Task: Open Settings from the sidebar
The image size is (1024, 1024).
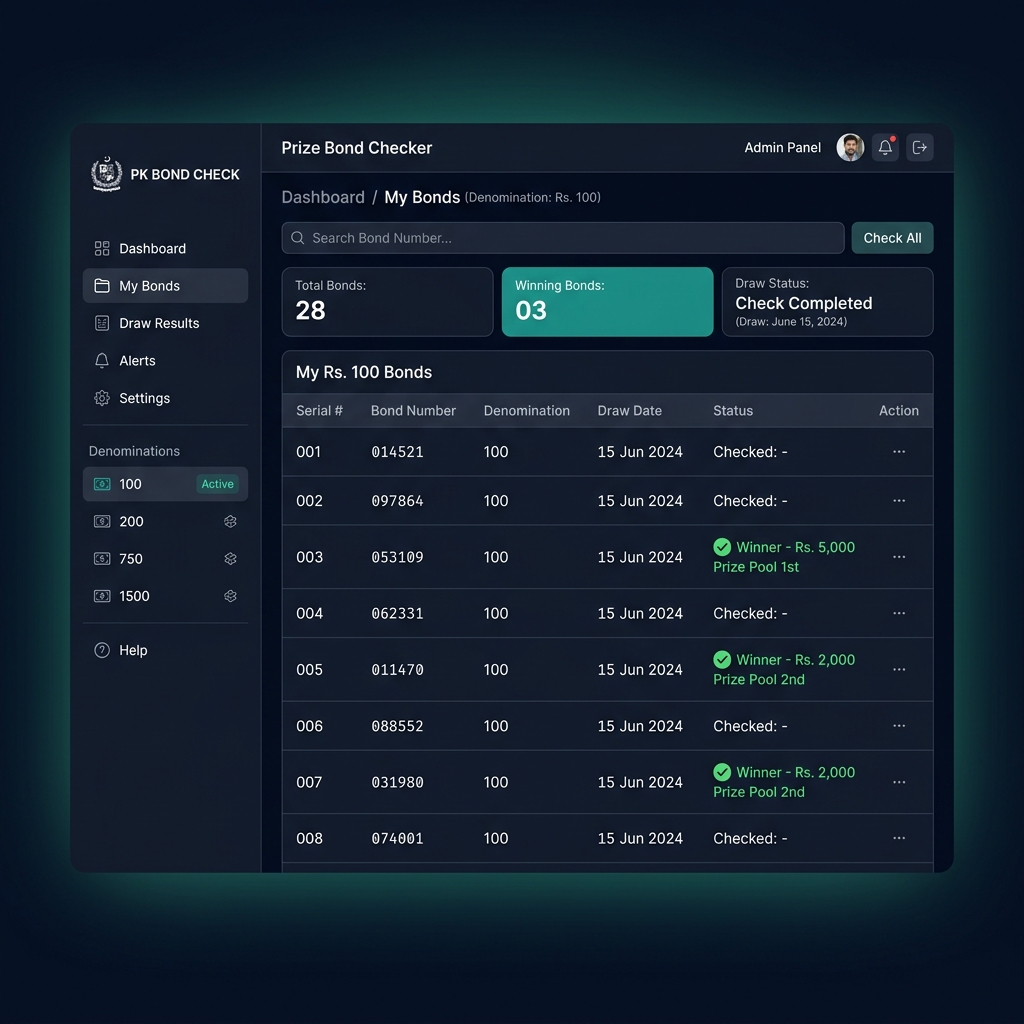Action: pos(165,398)
